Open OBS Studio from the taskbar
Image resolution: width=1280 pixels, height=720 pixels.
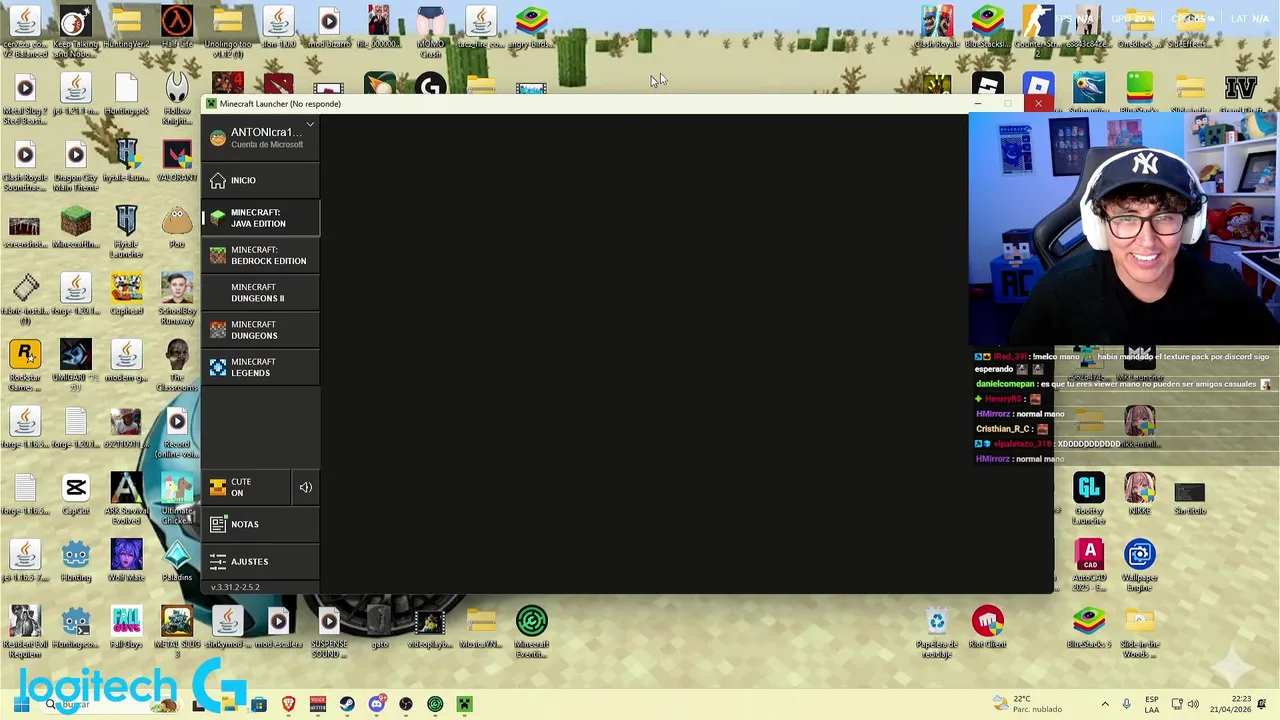[x=406, y=704]
